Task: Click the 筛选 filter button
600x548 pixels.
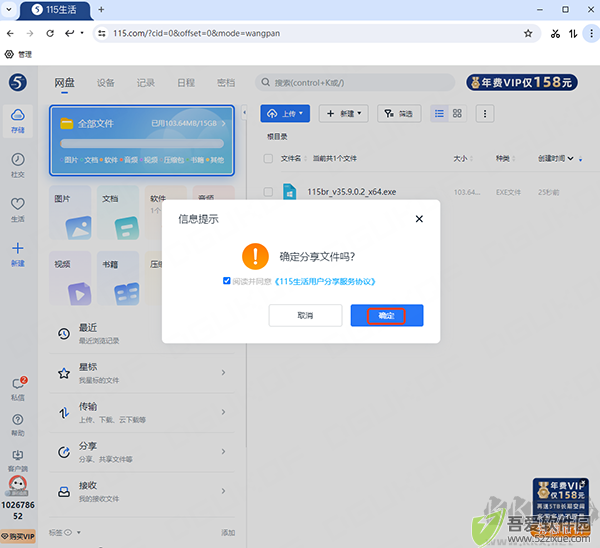Action: coord(399,114)
